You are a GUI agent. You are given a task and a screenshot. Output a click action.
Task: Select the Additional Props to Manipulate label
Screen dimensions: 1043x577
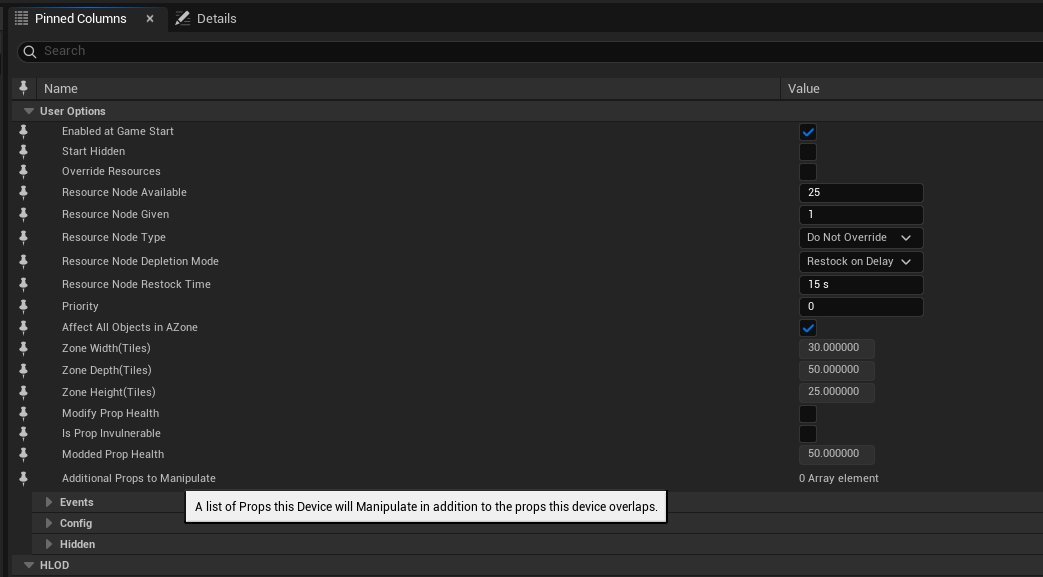pyautogui.click(x=138, y=478)
